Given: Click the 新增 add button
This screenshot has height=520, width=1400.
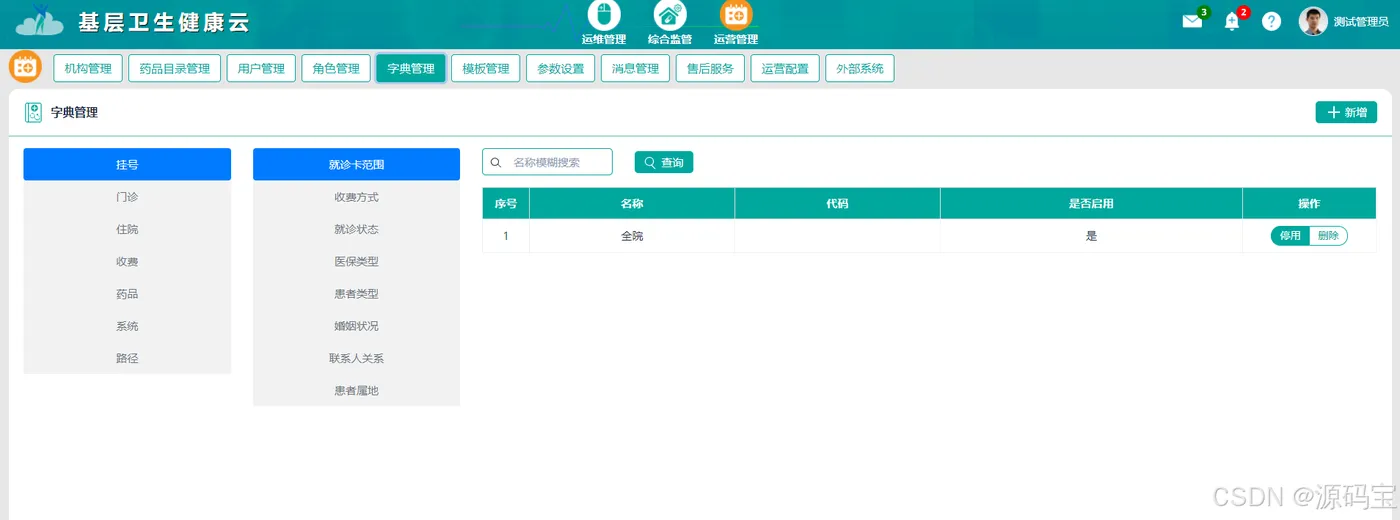Looking at the screenshot, I should 1346,112.
